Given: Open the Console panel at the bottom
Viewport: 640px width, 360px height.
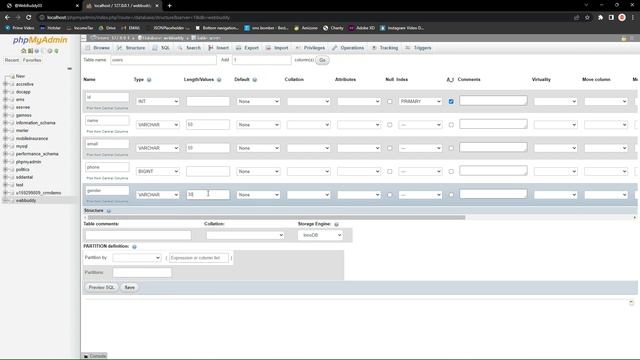Looking at the screenshot, I should coord(95,356).
